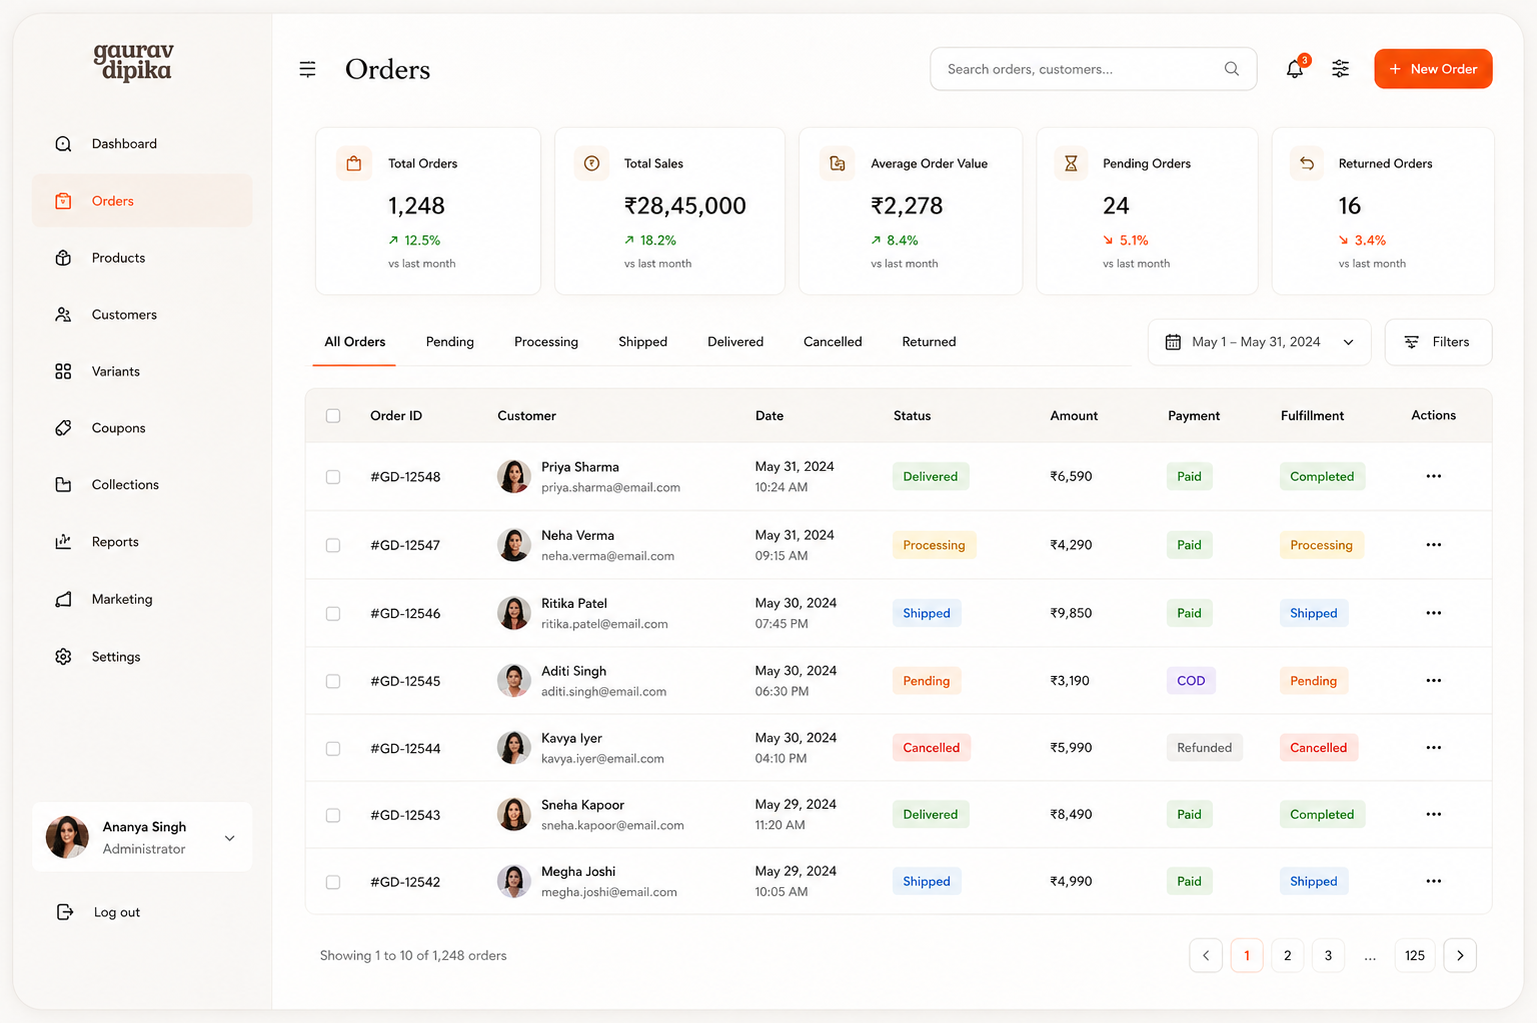Open the Filters panel
This screenshot has height=1023, width=1537.
click(x=1438, y=342)
